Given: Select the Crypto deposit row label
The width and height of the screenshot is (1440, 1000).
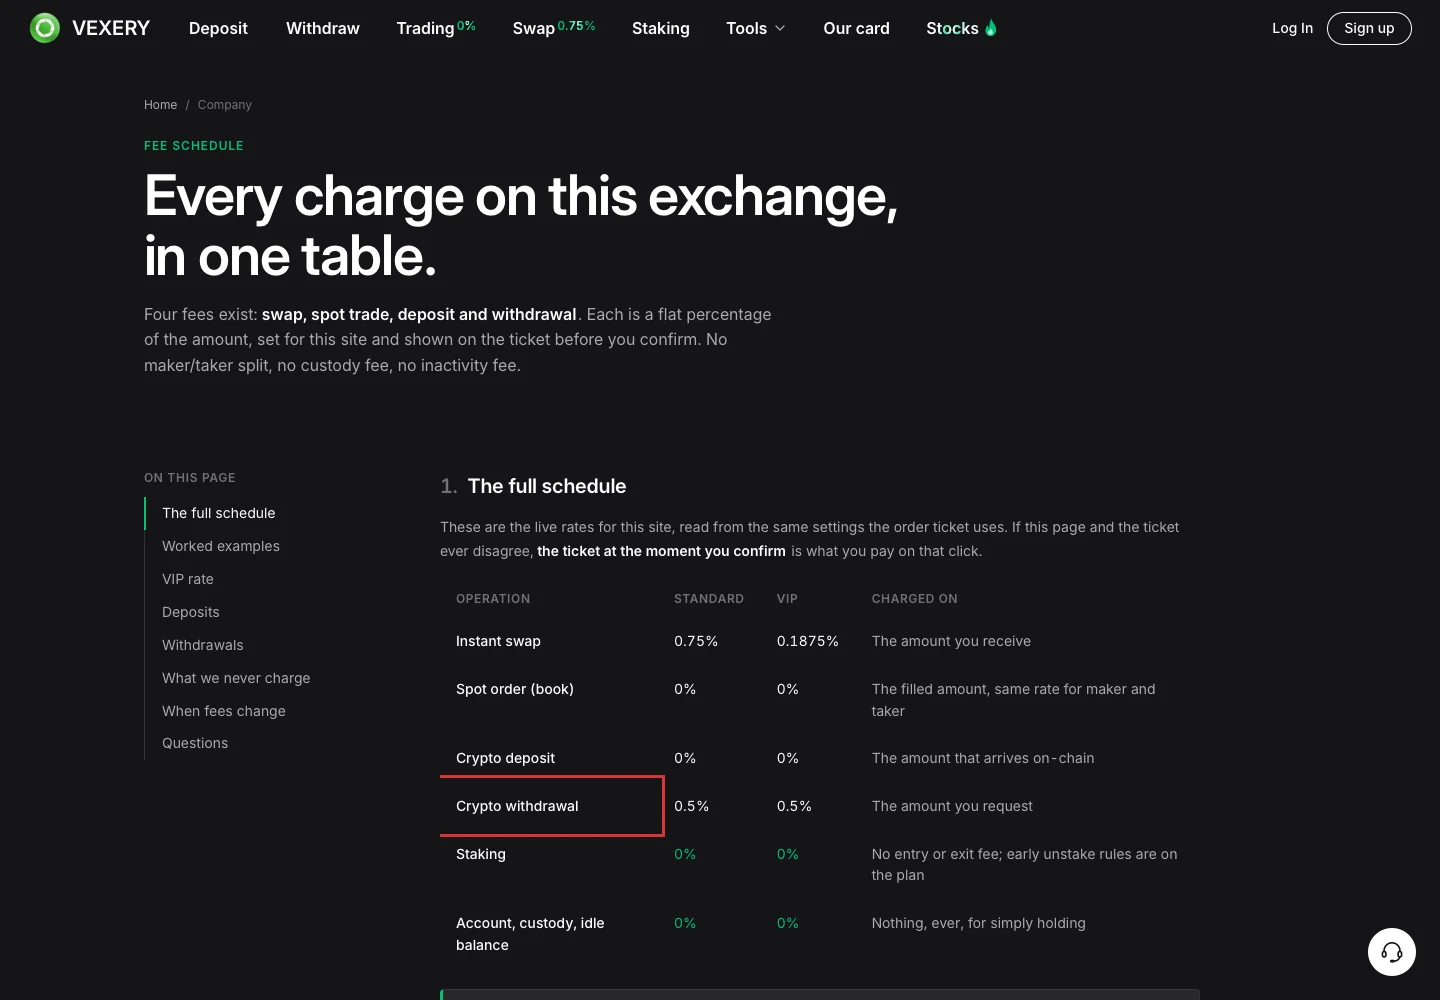Looking at the screenshot, I should [x=505, y=758].
